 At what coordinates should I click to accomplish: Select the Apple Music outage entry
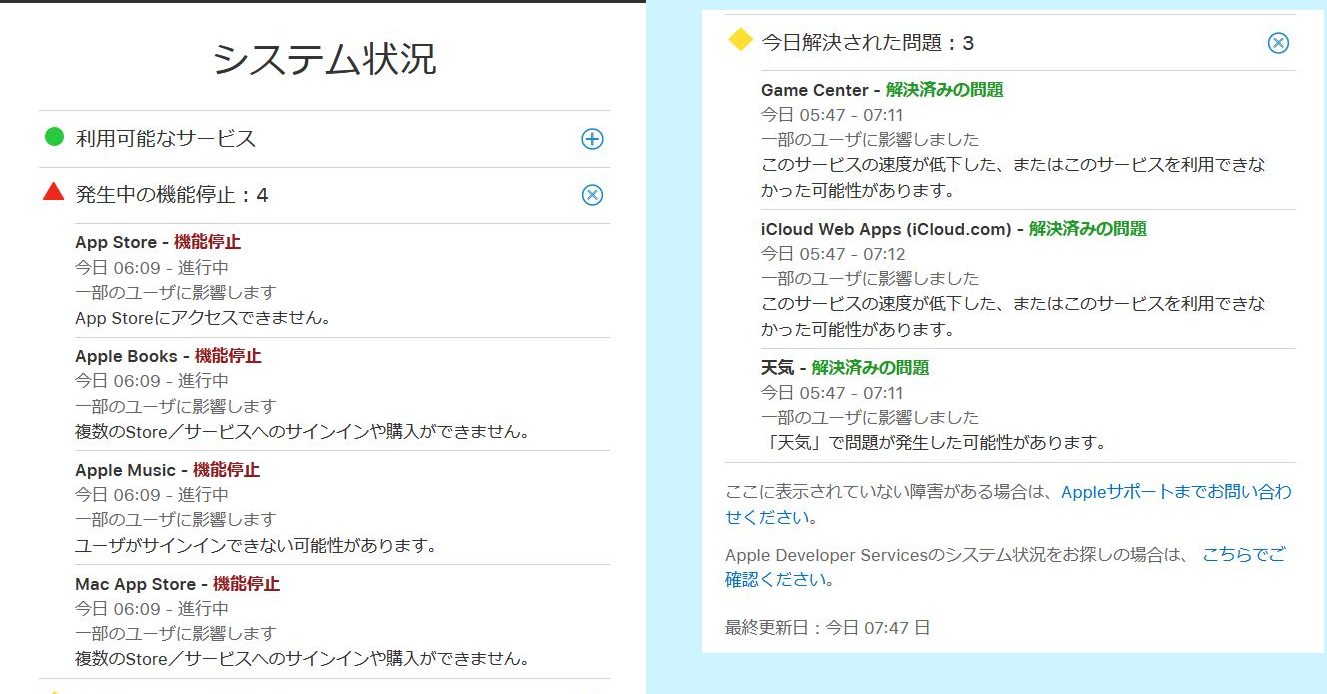[125, 470]
